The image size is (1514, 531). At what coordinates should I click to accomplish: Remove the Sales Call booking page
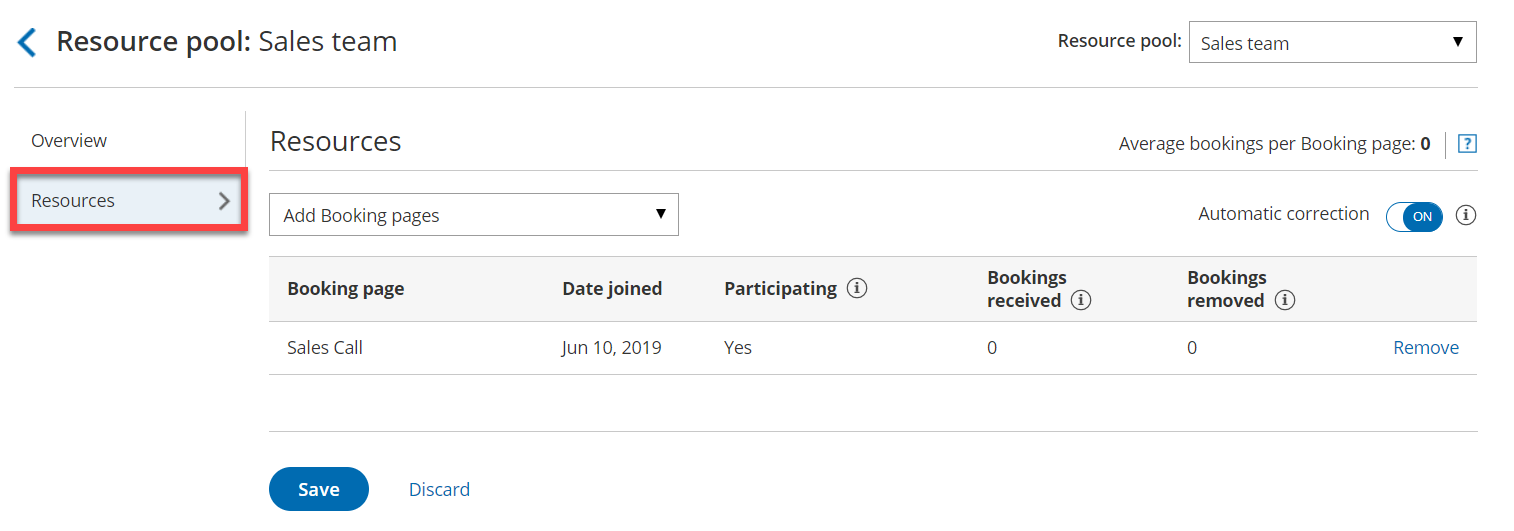[1425, 348]
